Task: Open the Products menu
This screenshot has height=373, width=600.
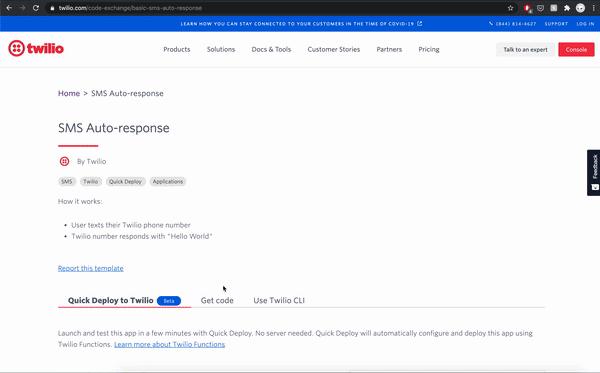Action: (x=177, y=49)
